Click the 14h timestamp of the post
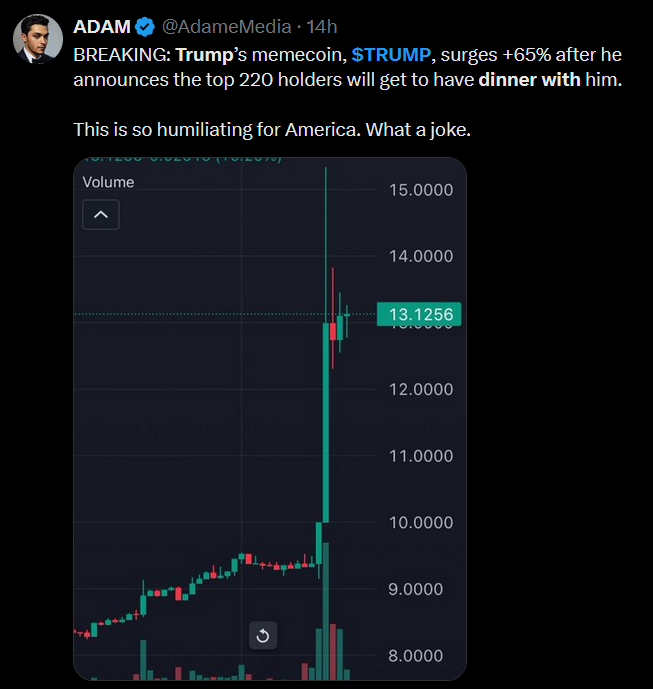Screen dimensions: 653x689 322,27
